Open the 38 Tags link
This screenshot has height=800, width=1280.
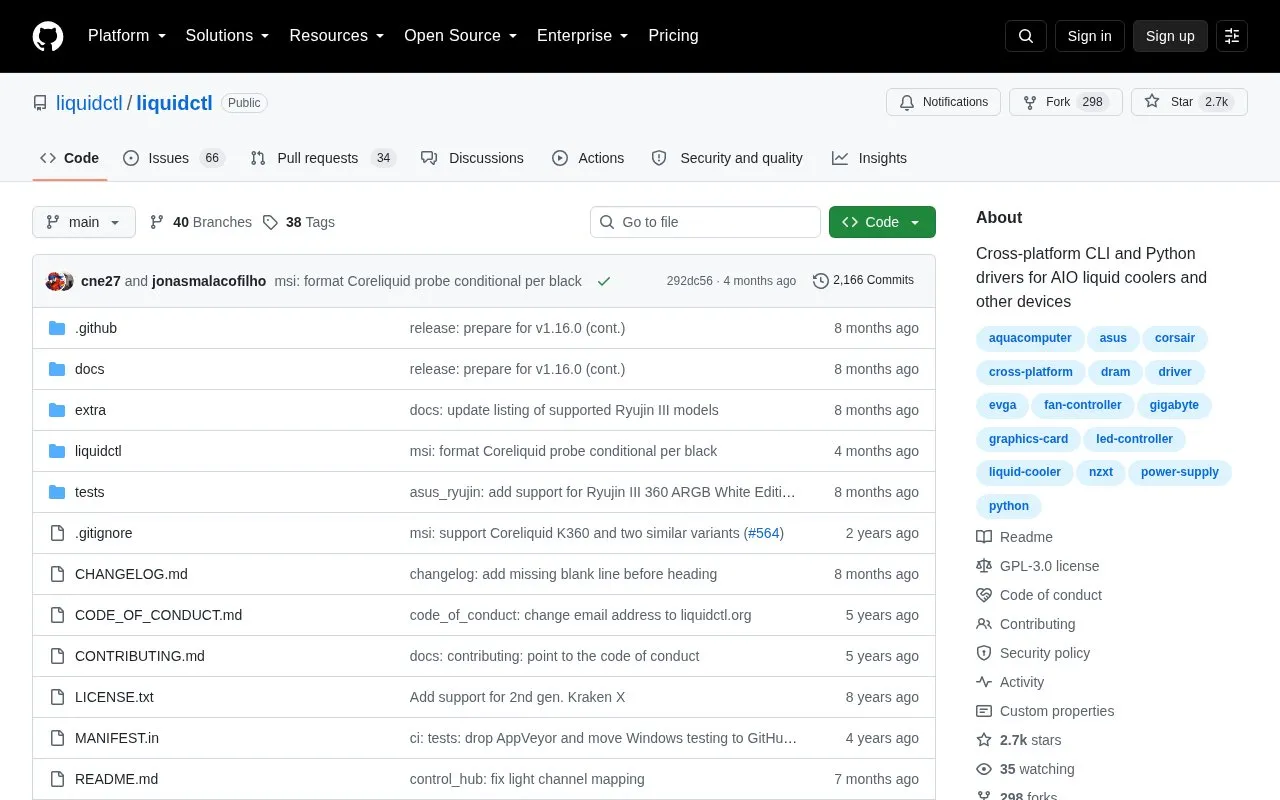click(x=299, y=222)
